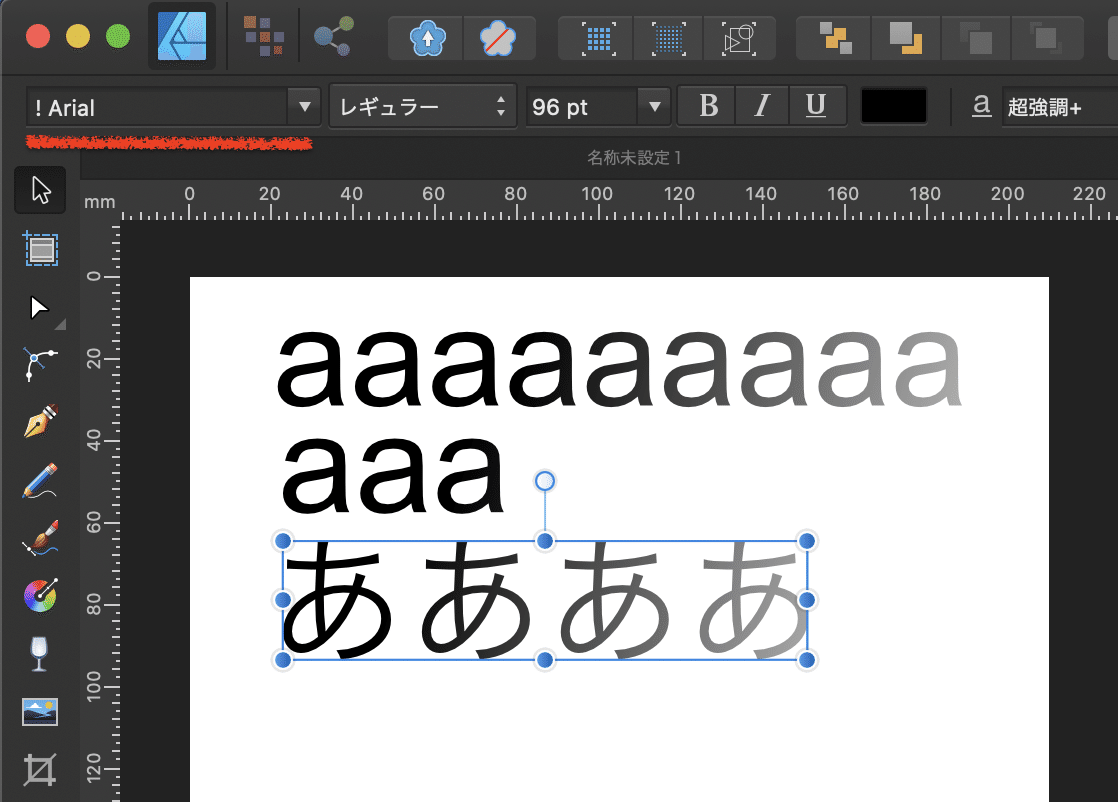Click the shapes-in-frame toolbar icon

pos(739,38)
